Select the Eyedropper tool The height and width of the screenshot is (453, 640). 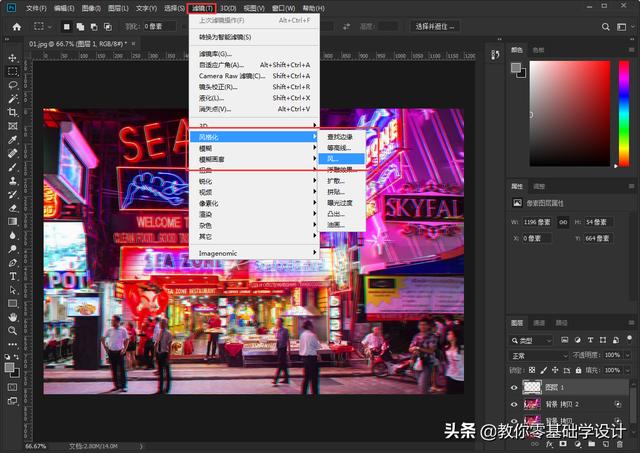pos(13,140)
